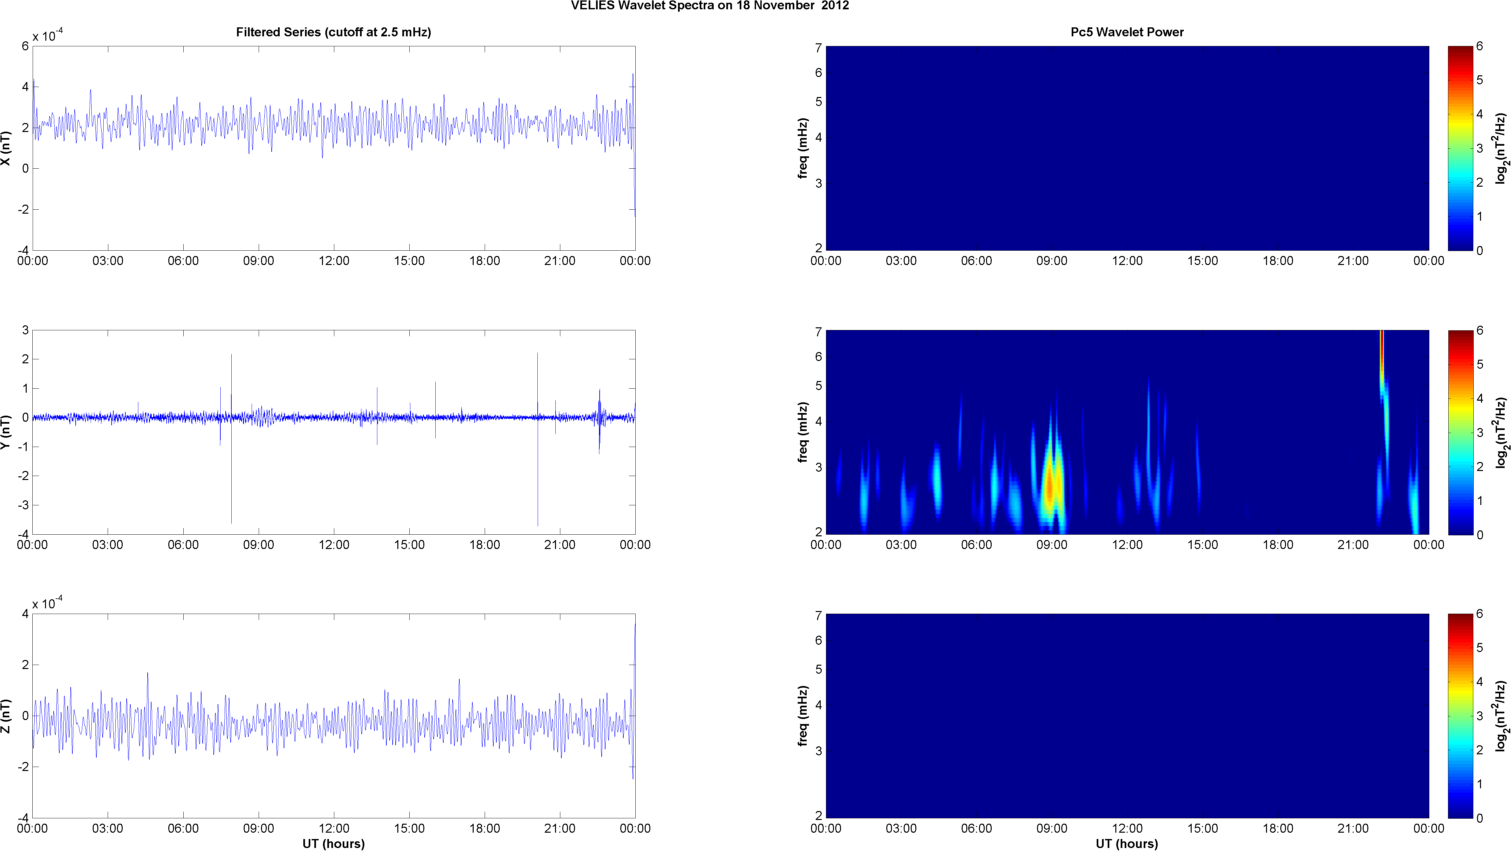Click the '21:00' tick under the Z series plot
This screenshot has width=1511, height=851.
pos(560,828)
